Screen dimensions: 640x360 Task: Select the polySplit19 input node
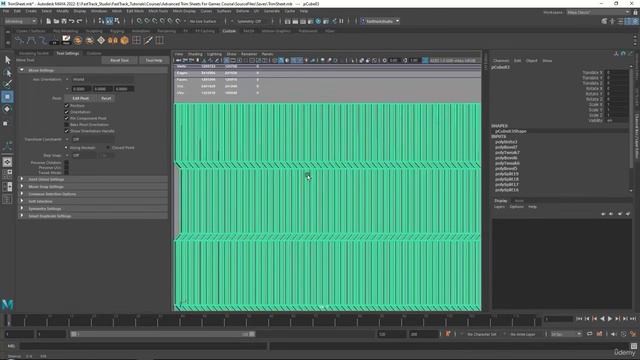507,174
